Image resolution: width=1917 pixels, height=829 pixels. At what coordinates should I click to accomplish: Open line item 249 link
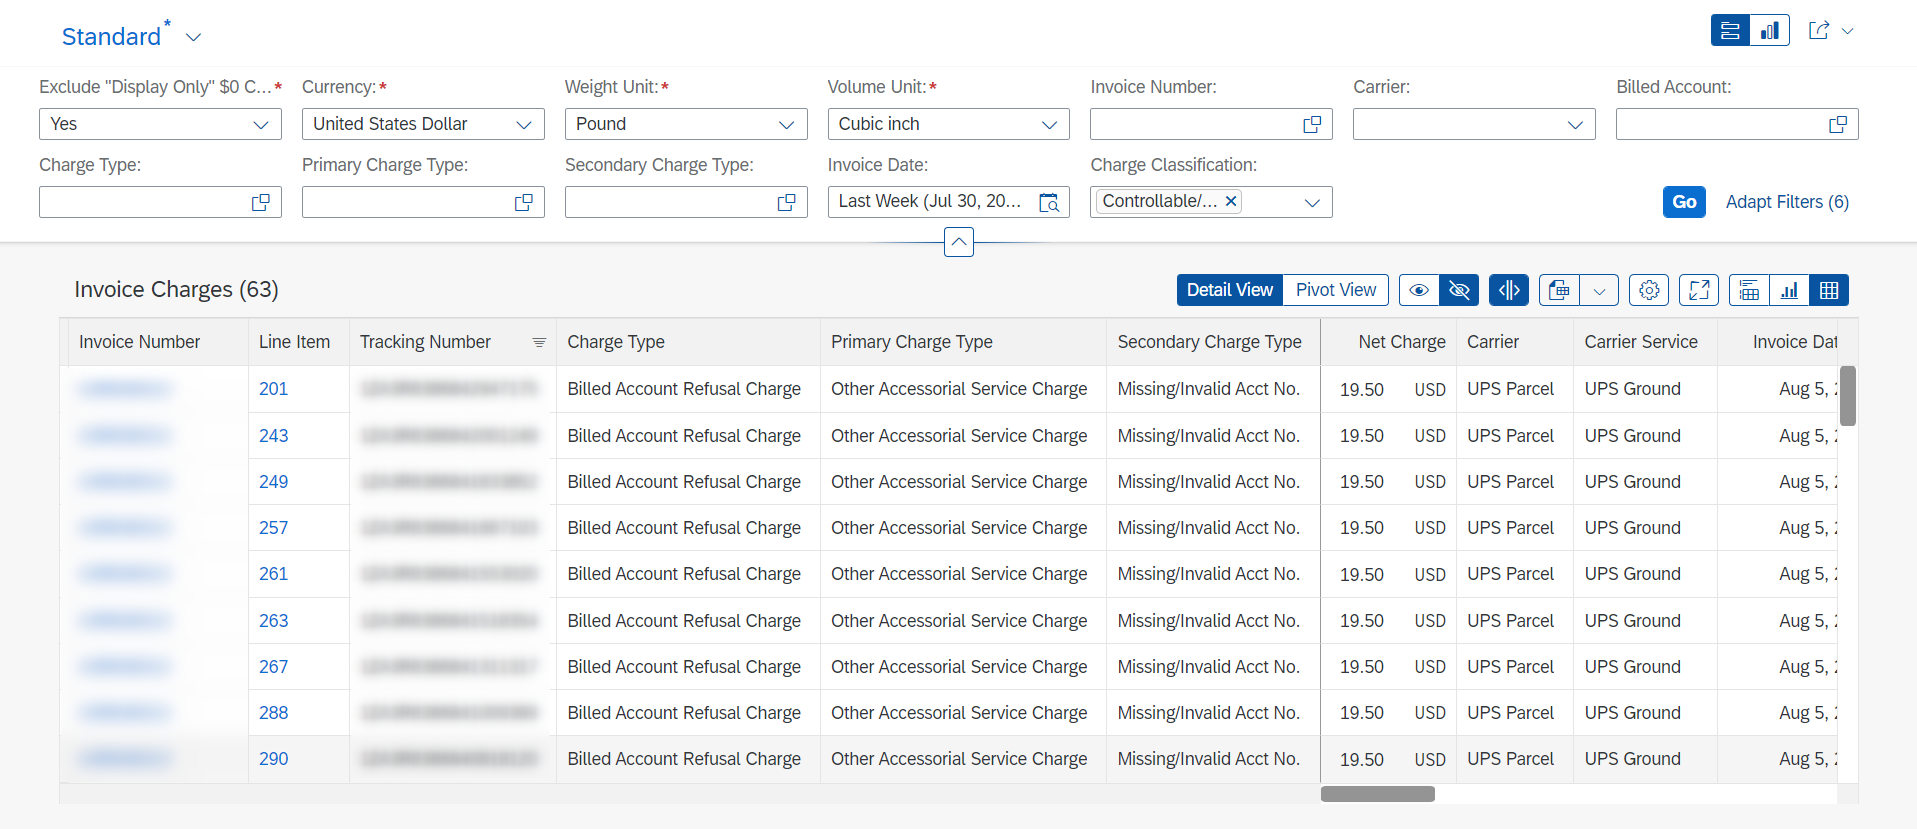(273, 482)
